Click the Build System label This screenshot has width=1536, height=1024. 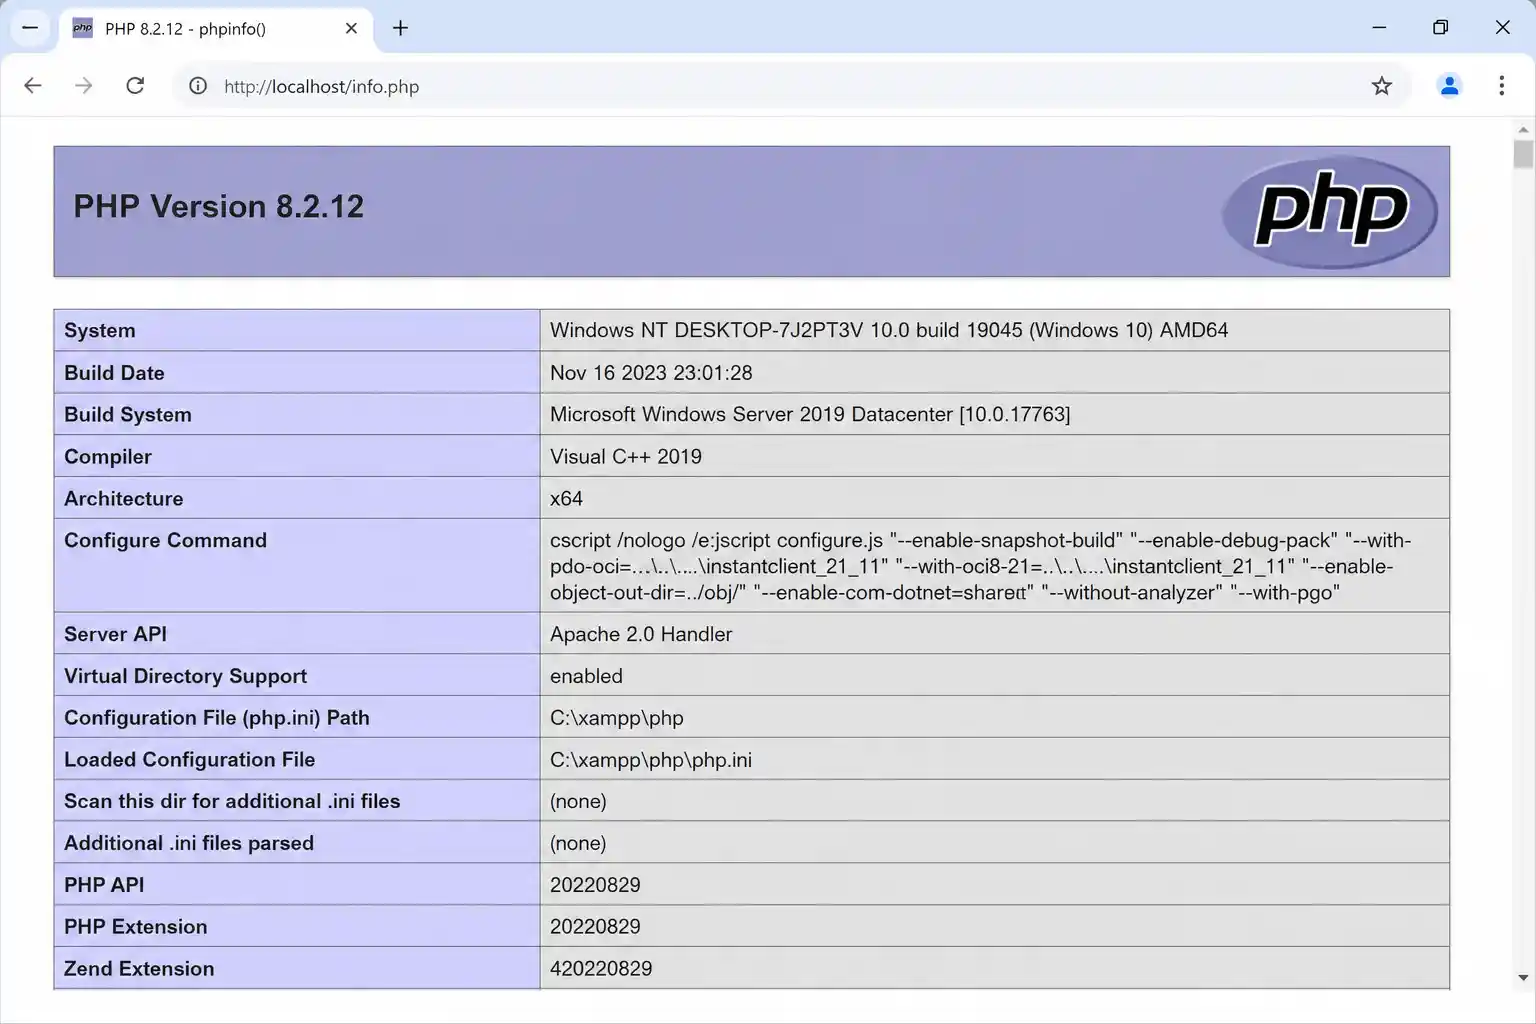pos(128,415)
